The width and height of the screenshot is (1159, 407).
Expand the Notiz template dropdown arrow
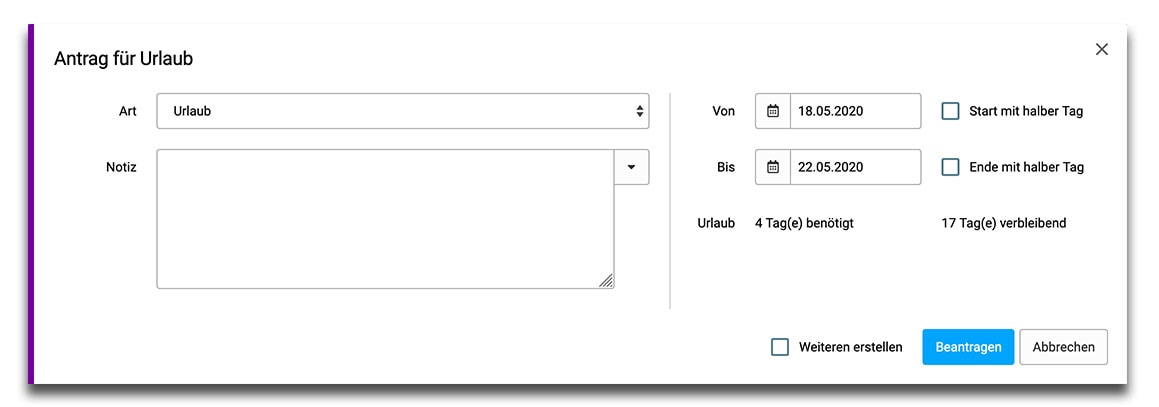tap(631, 167)
